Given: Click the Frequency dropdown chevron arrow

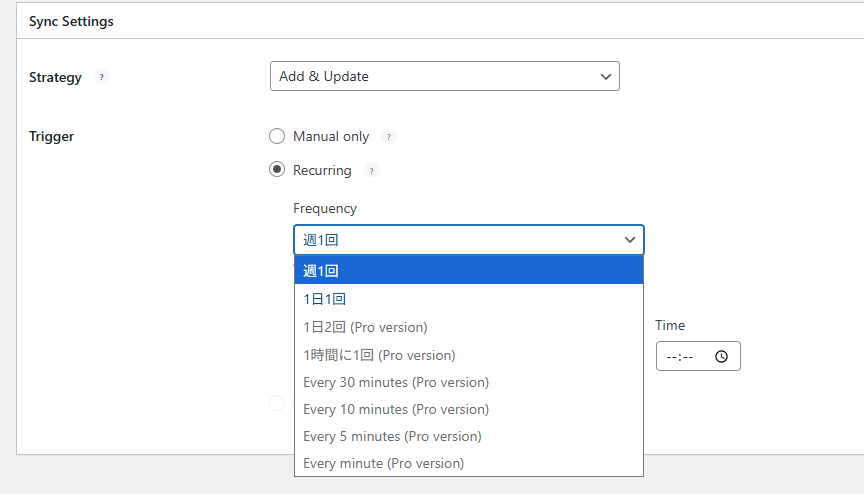Looking at the screenshot, I should [630, 240].
